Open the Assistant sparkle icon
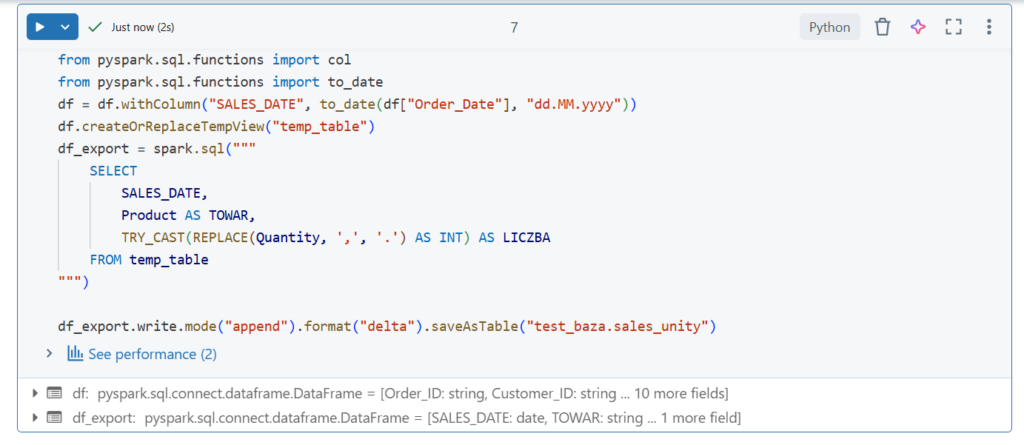The width and height of the screenshot is (1024, 445). 918,27
